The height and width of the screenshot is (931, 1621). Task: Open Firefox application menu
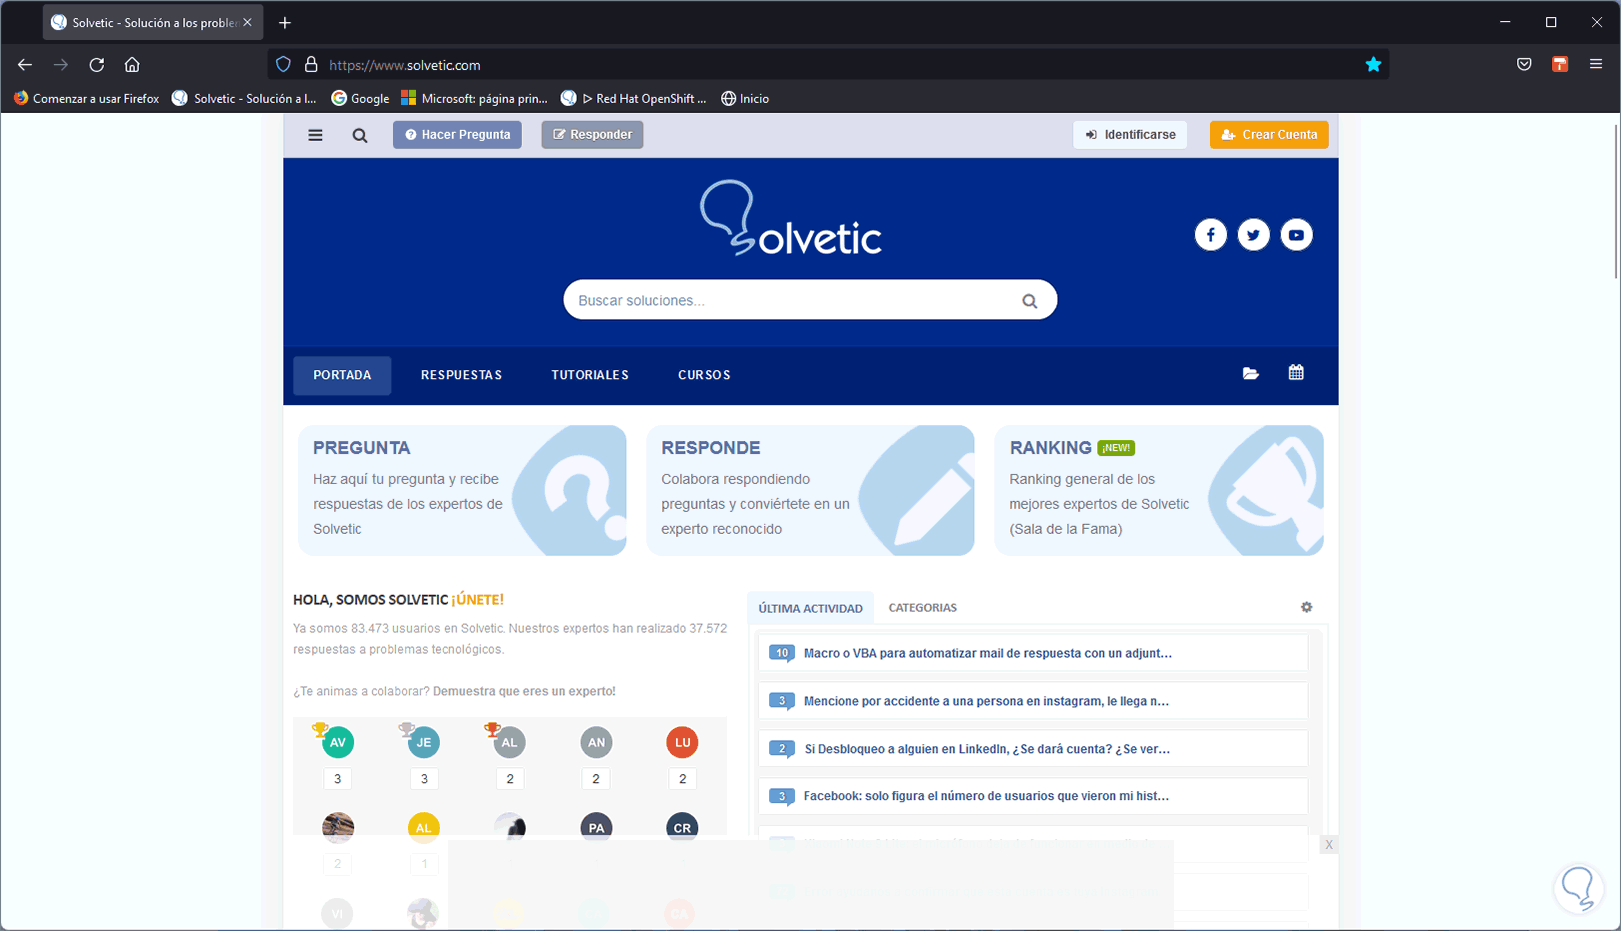tap(1596, 65)
